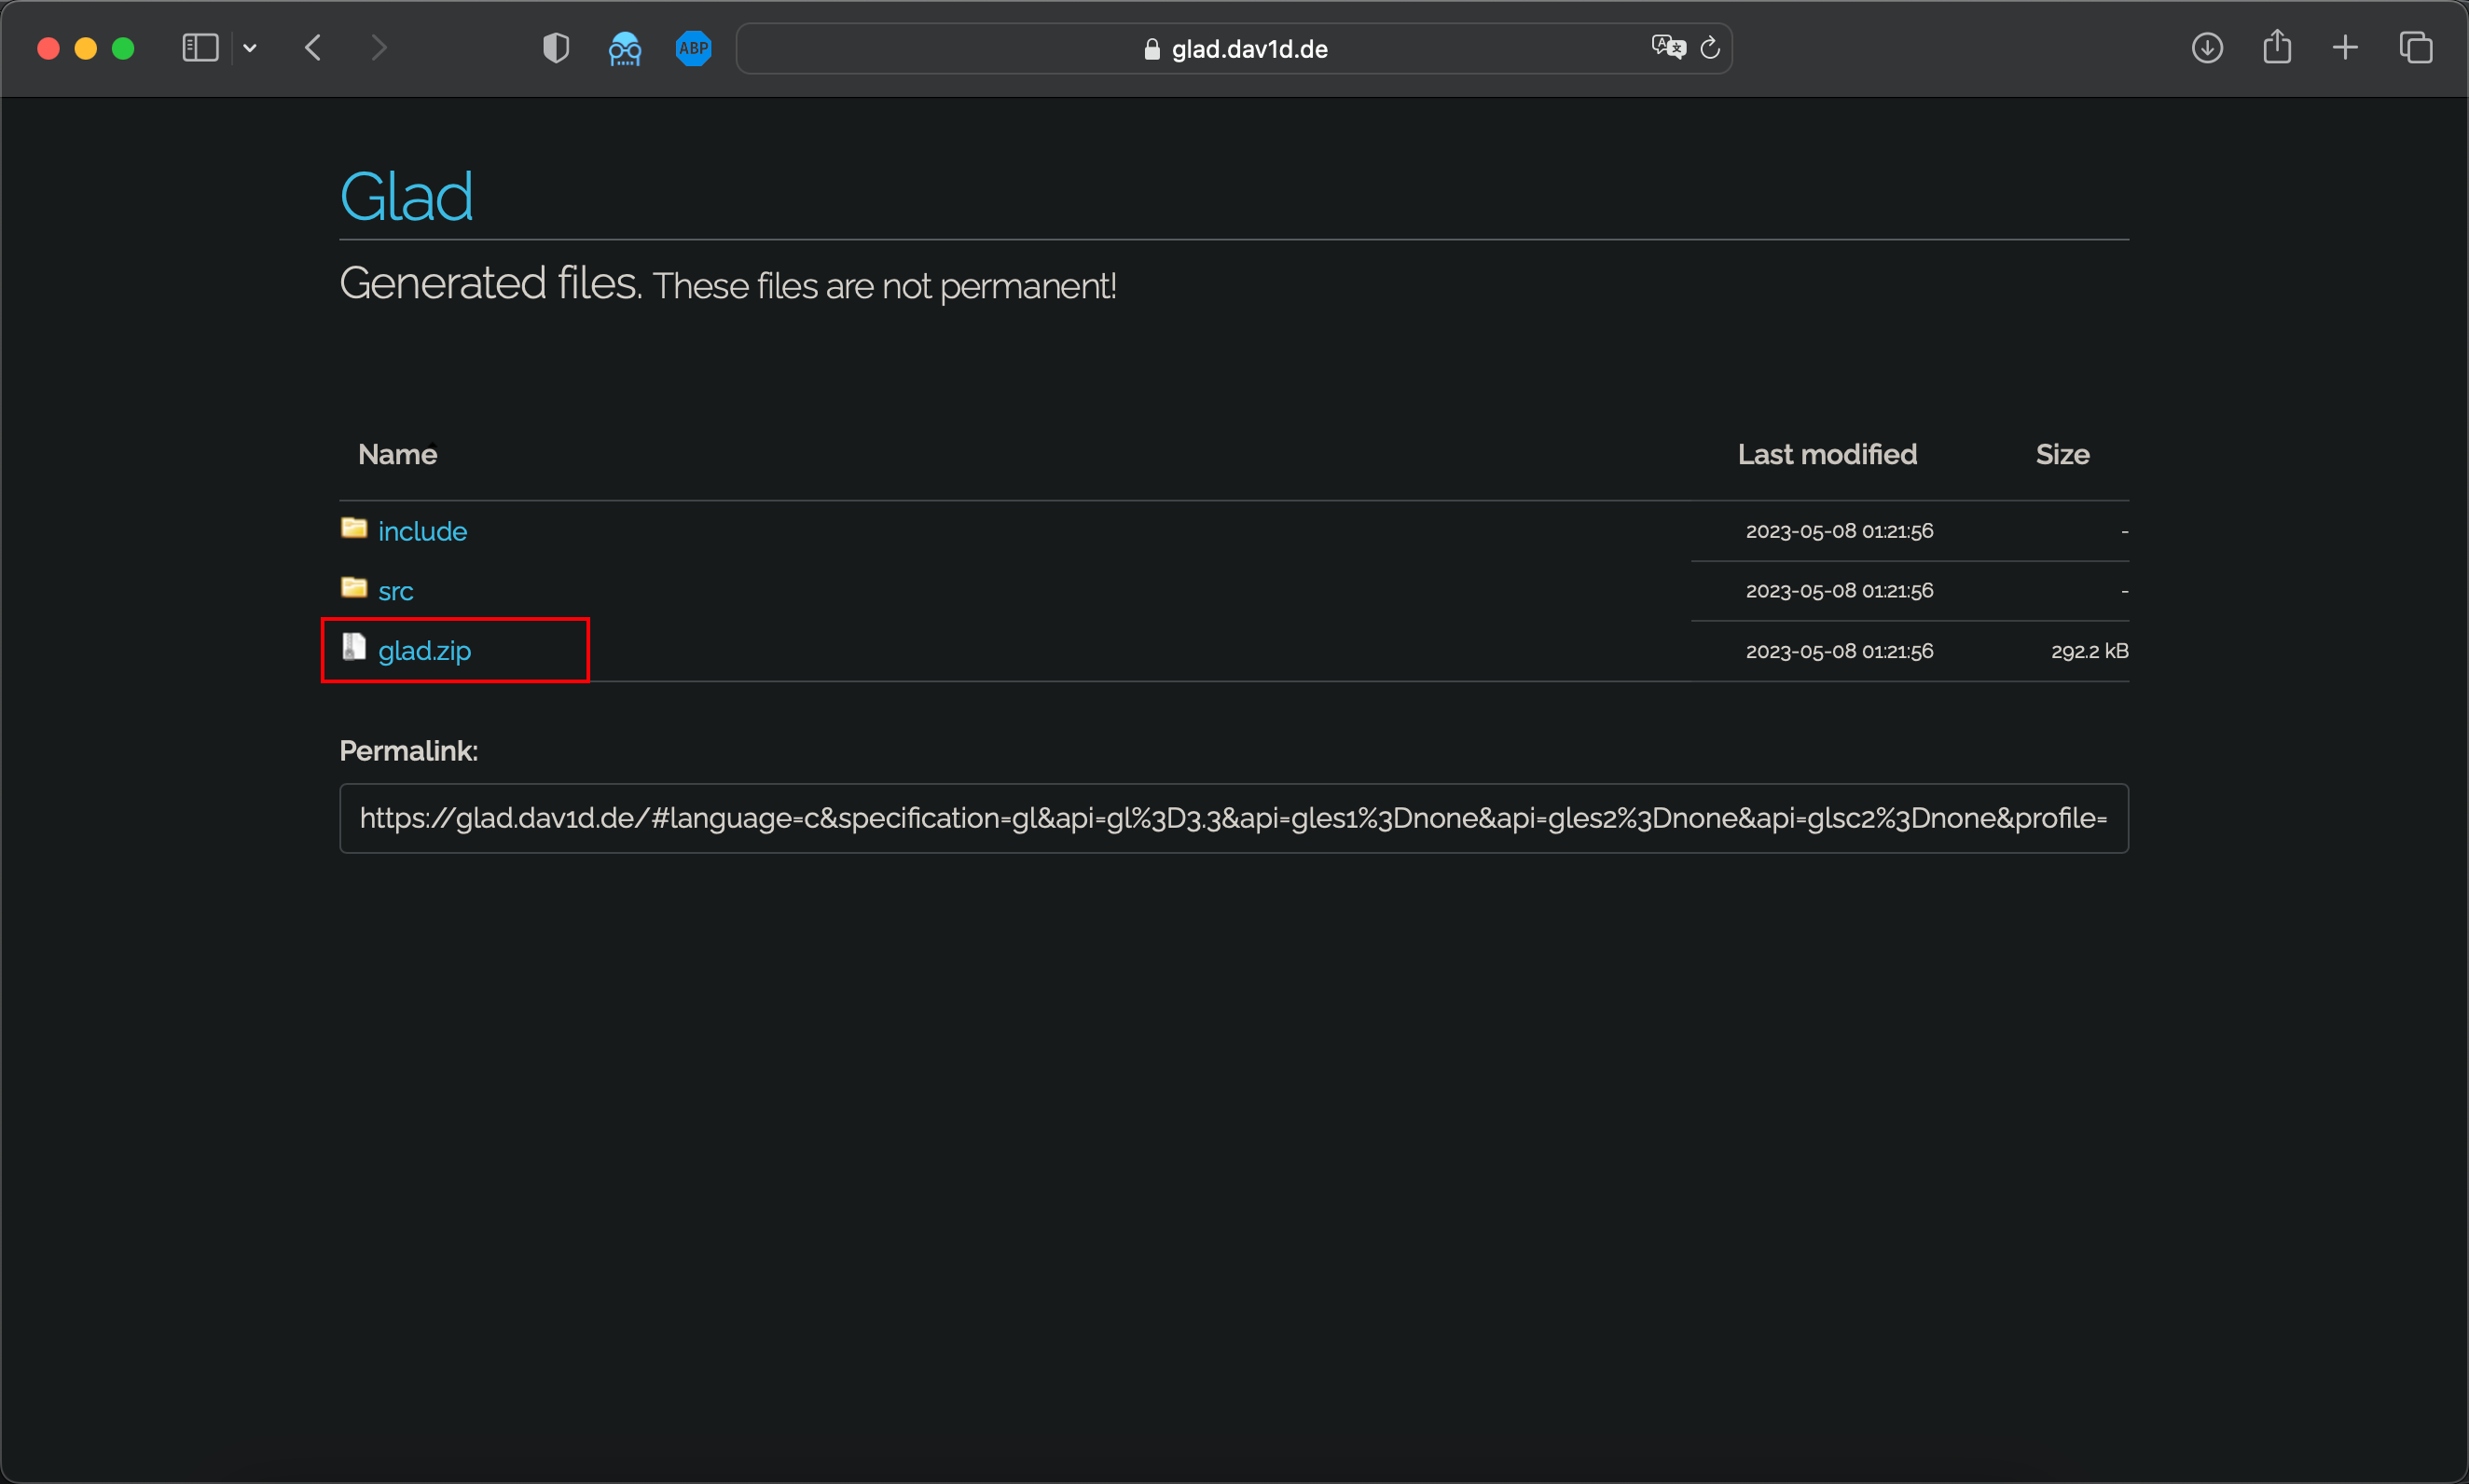Toggle the Safari sidebar icon
This screenshot has height=1484, width=2469.
click(200, 48)
